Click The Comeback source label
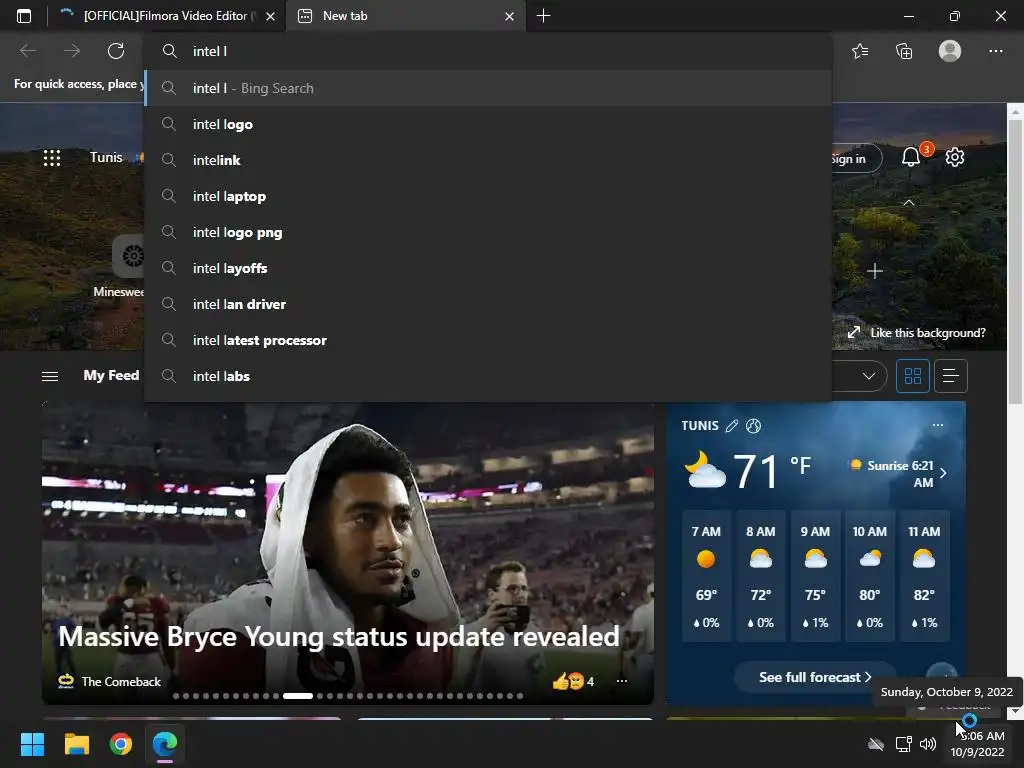1024x768 pixels. point(121,681)
